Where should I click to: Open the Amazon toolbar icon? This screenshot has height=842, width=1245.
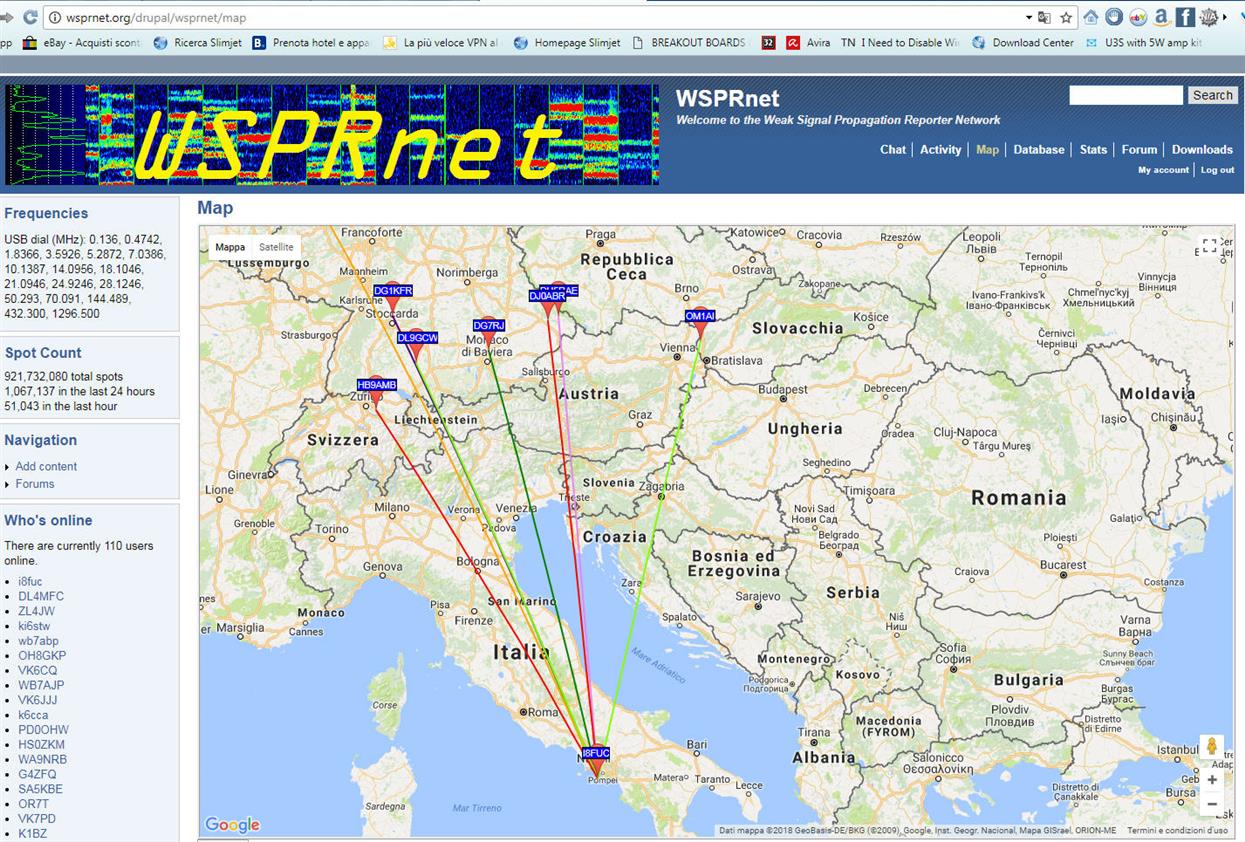pos(1161,17)
